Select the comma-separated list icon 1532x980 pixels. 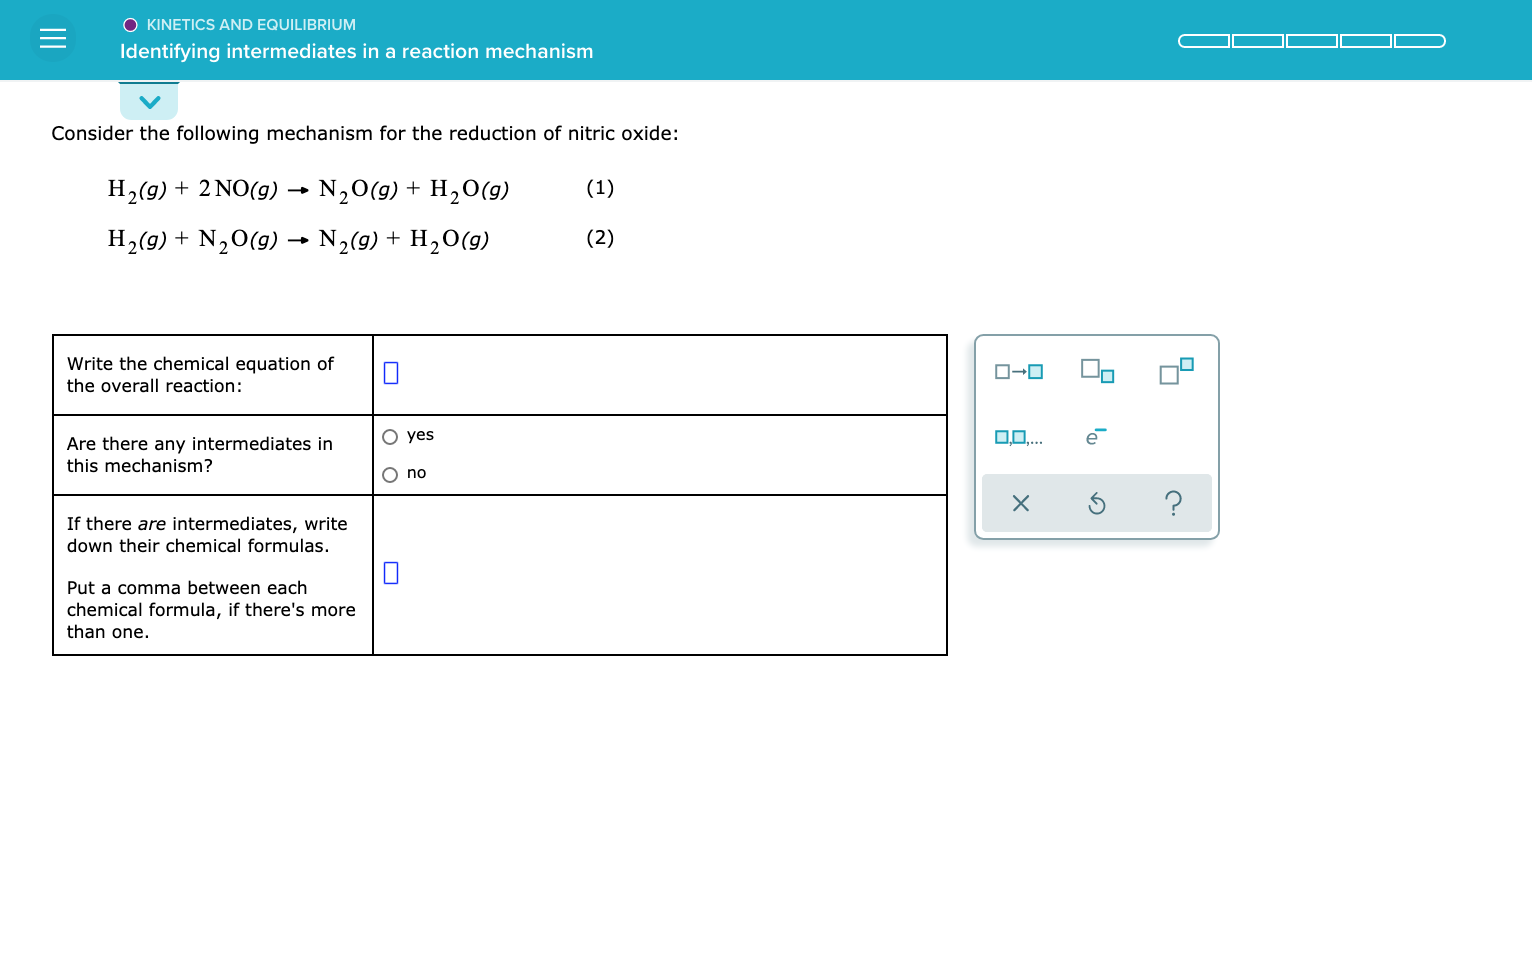tap(1018, 436)
